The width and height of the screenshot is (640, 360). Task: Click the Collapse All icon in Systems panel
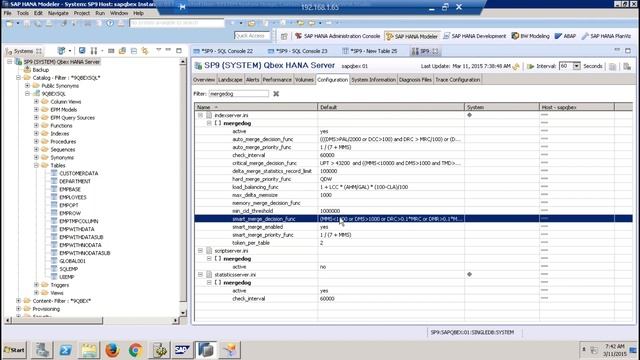point(134,51)
